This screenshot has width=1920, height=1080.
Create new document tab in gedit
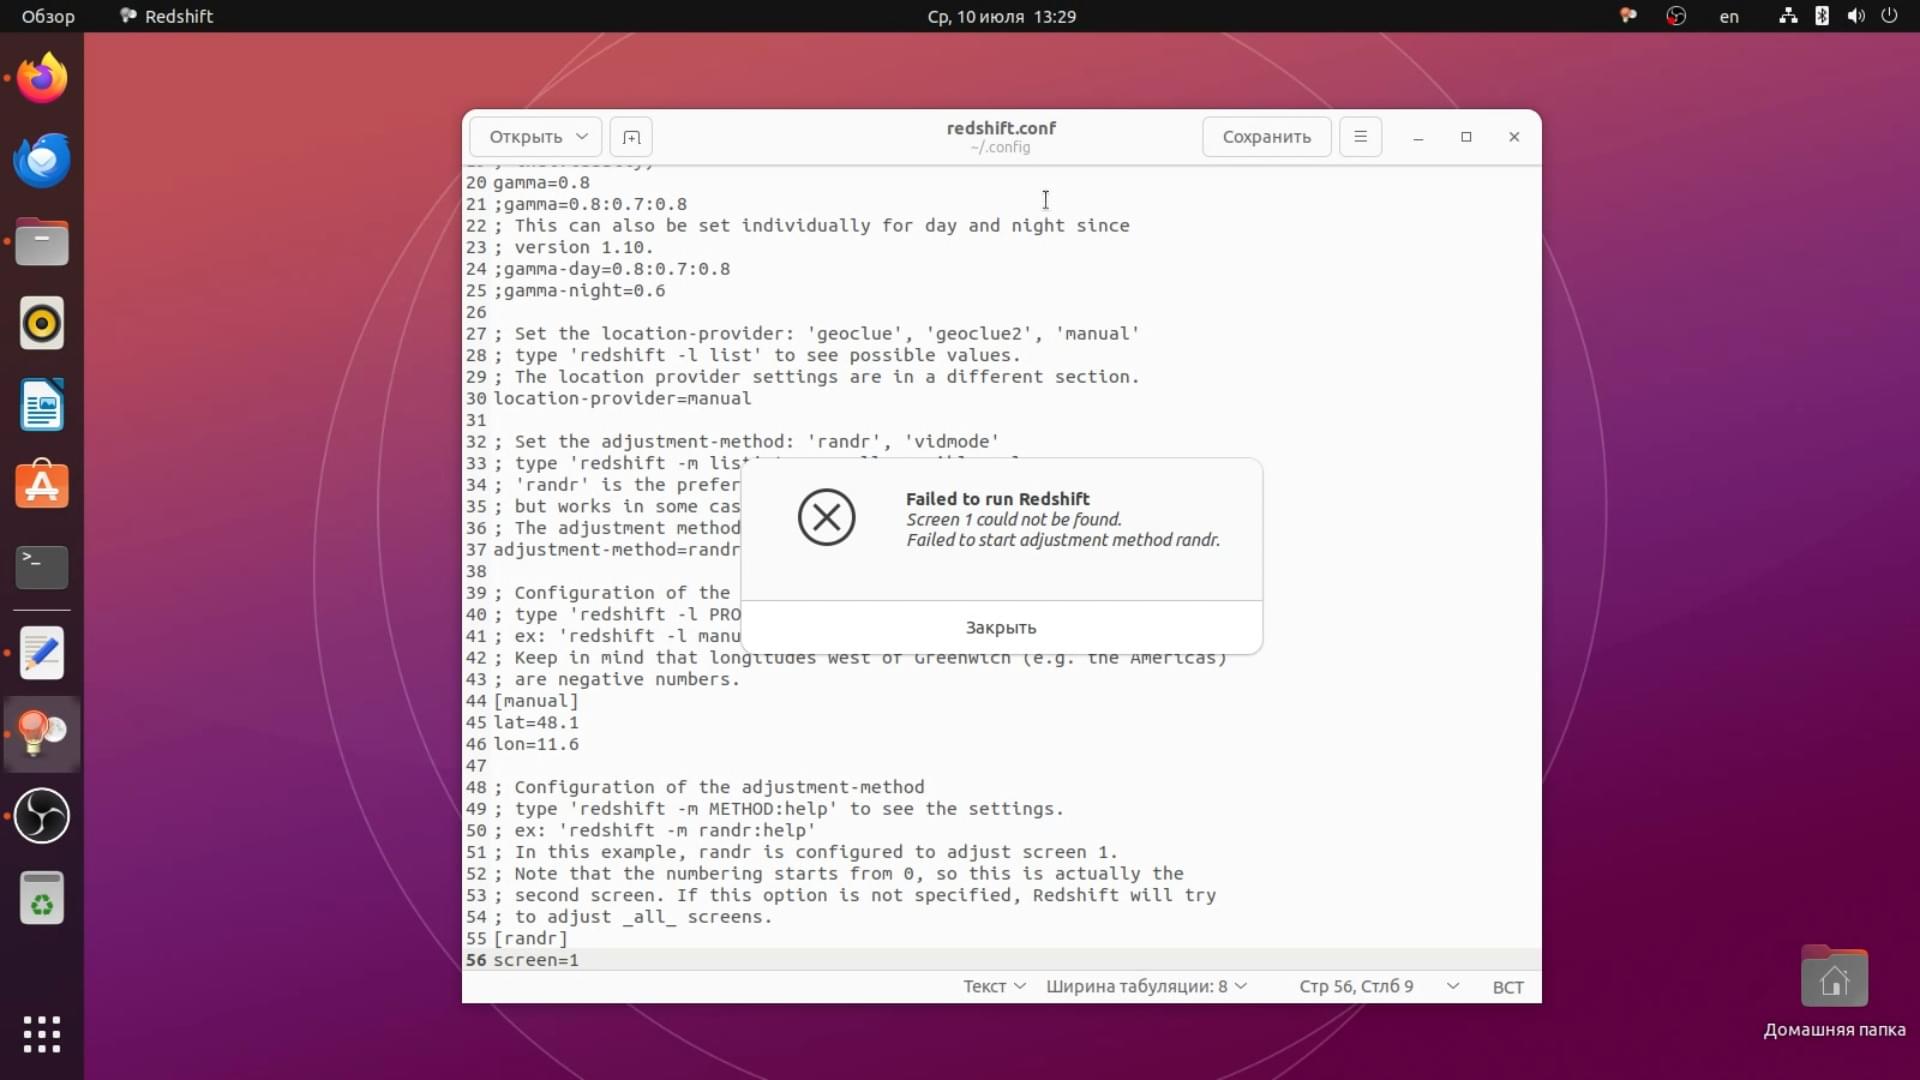pyautogui.click(x=631, y=137)
